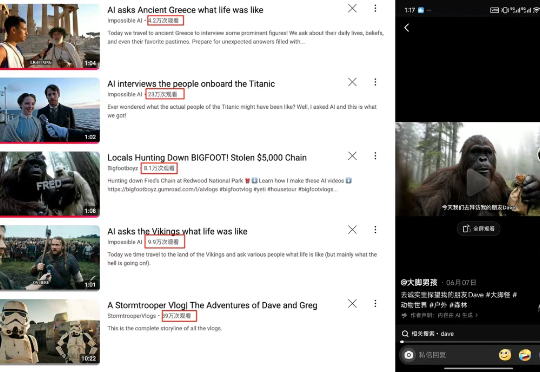Open Vikings video thumbnail
The height and width of the screenshot is (372, 540).
[x=50, y=258]
